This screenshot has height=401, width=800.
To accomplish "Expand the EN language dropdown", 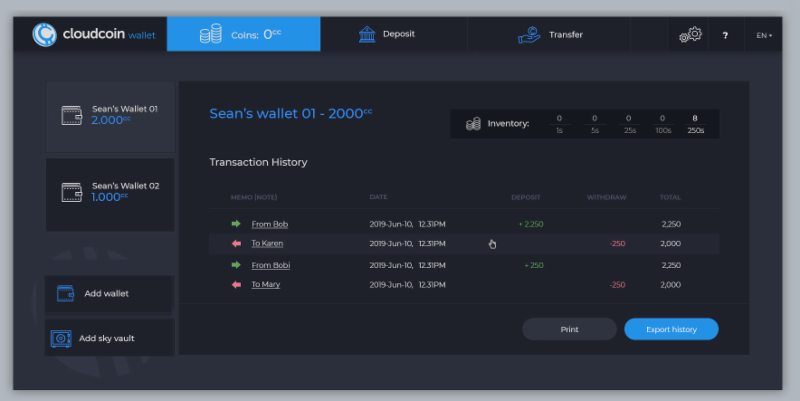I will (x=764, y=35).
